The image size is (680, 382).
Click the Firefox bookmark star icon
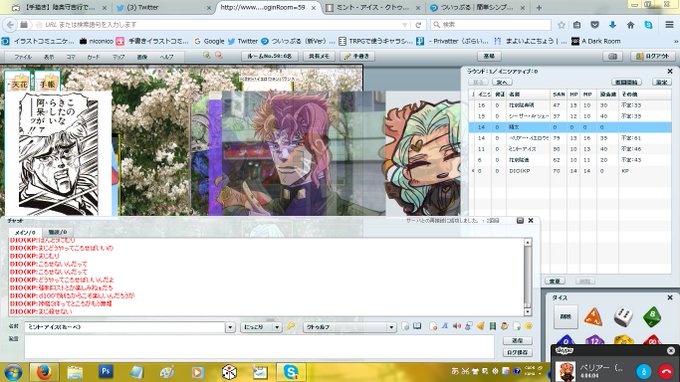point(561,25)
